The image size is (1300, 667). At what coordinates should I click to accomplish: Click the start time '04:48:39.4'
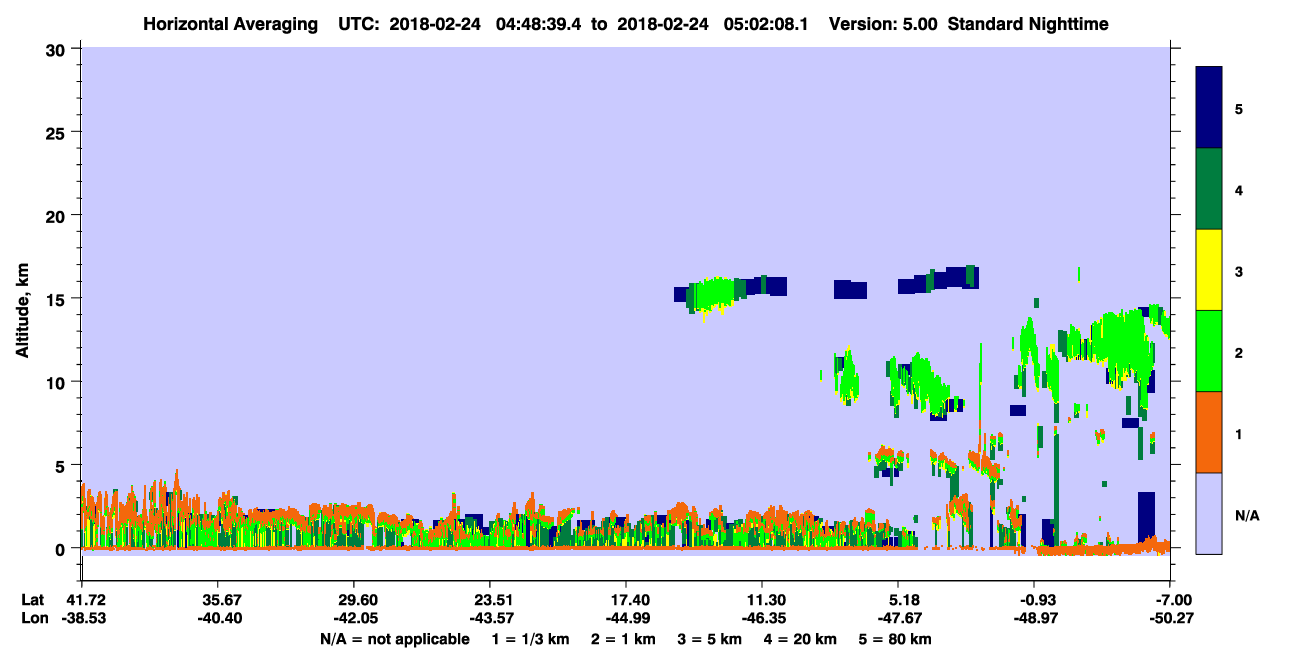[538, 24]
